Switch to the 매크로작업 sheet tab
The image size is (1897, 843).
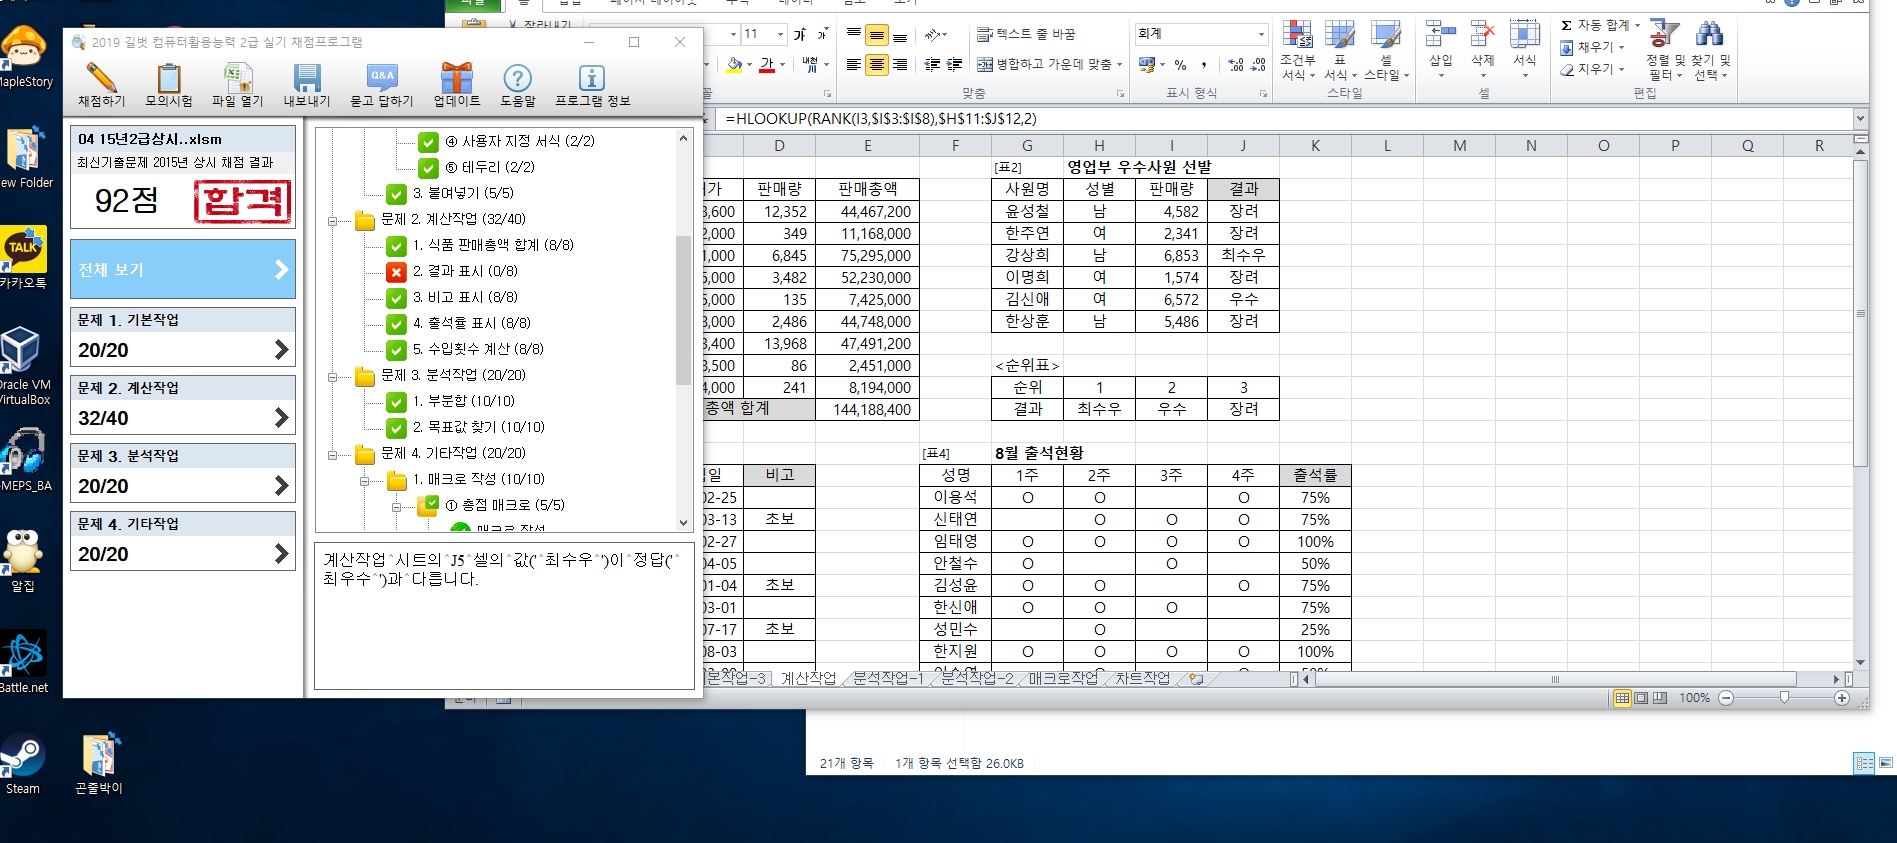pyautogui.click(x=1062, y=678)
